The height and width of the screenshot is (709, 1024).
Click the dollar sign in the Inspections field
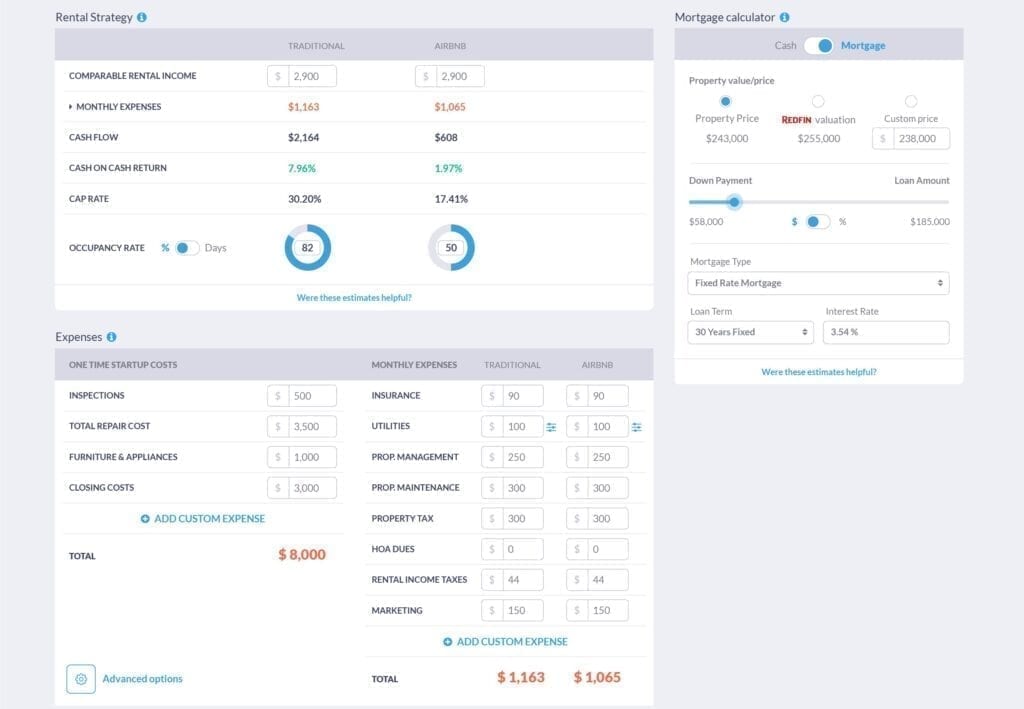click(x=276, y=395)
